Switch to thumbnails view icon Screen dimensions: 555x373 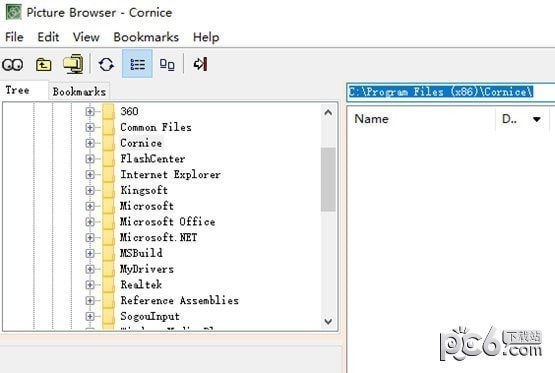coord(167,65)
